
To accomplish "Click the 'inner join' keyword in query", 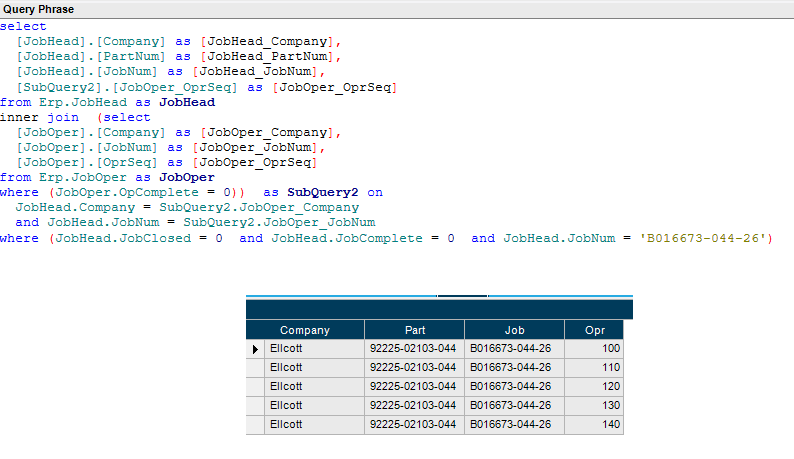I will [39, 118].
